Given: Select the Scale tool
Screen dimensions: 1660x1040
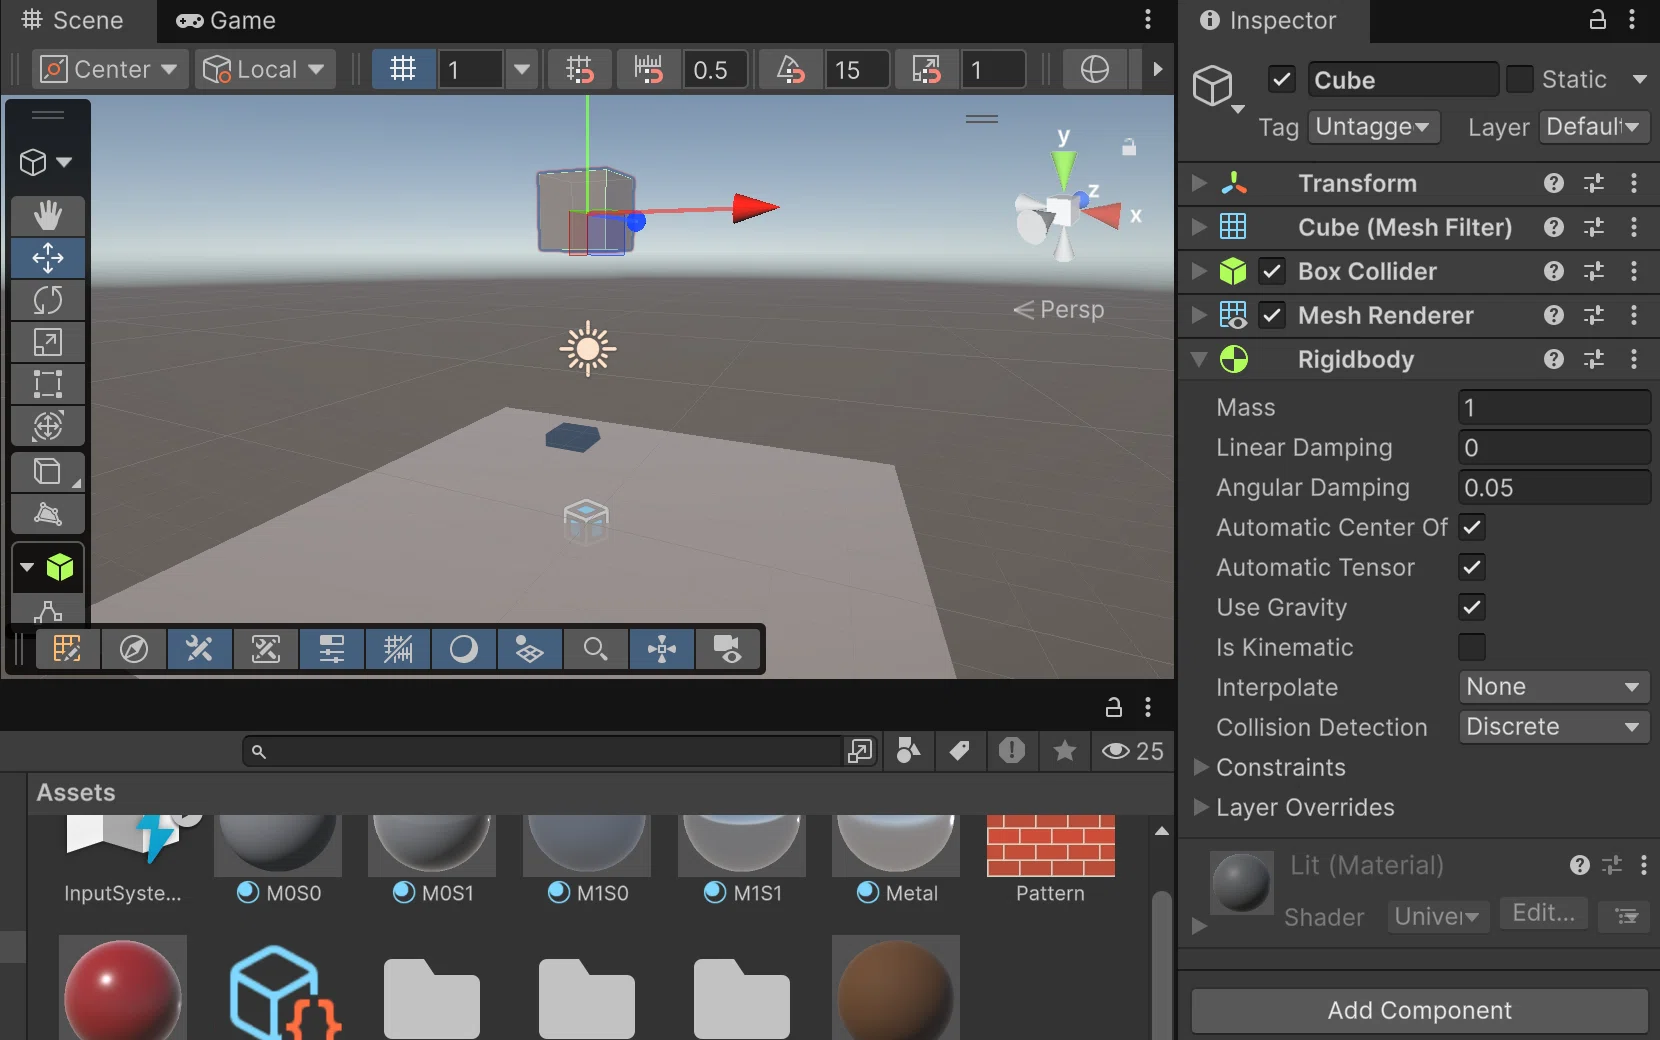Looking at the screenshot, I should pos(47,342).
